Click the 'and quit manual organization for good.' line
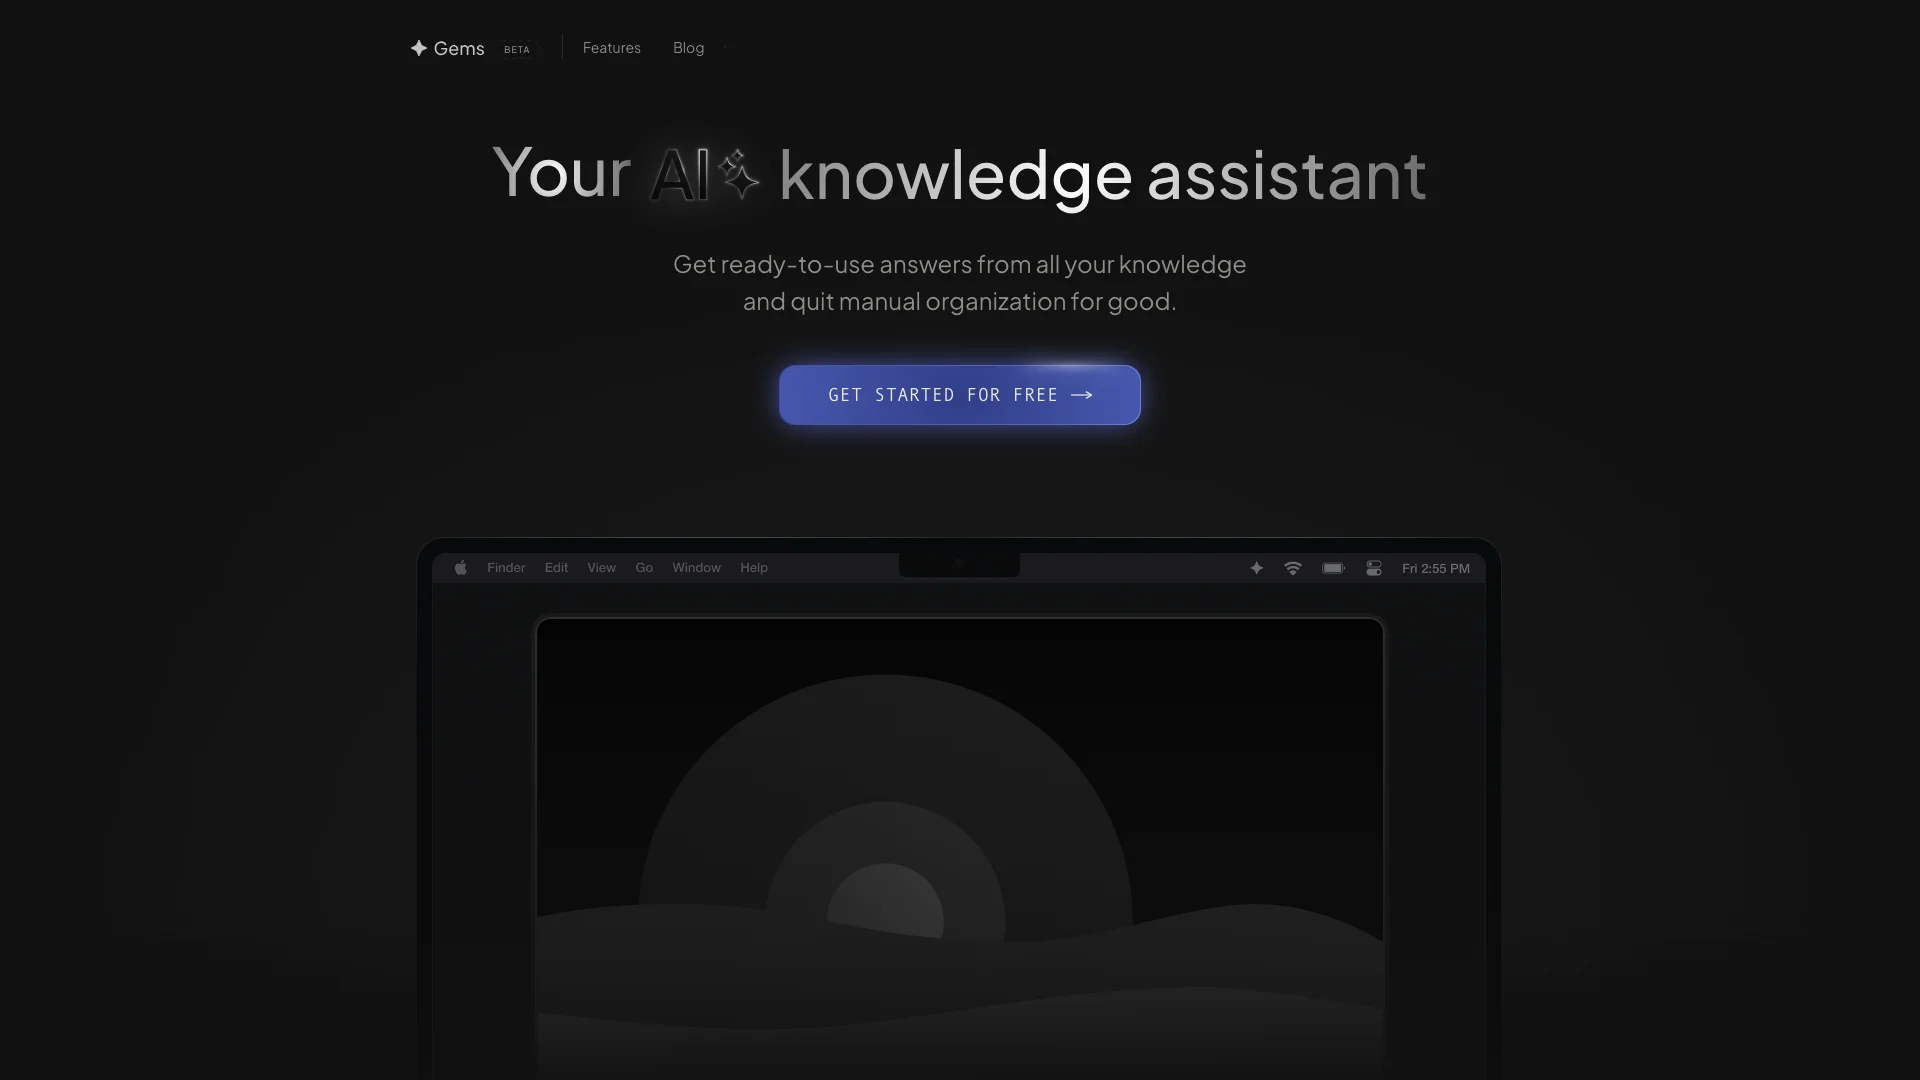The image size is (1920, 1080). [960, 302]
